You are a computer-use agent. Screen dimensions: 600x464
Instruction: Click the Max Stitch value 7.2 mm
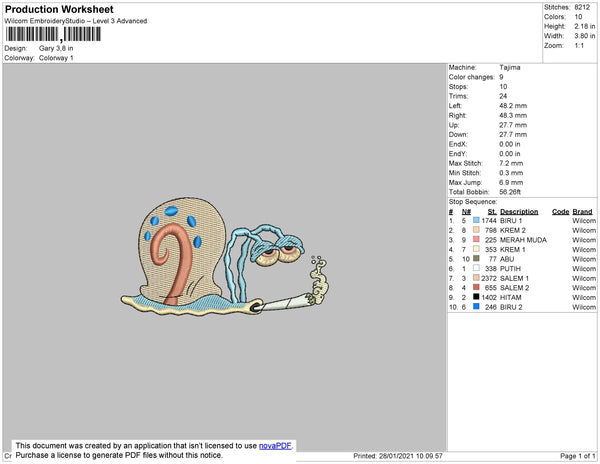click(x=511, y=163)
